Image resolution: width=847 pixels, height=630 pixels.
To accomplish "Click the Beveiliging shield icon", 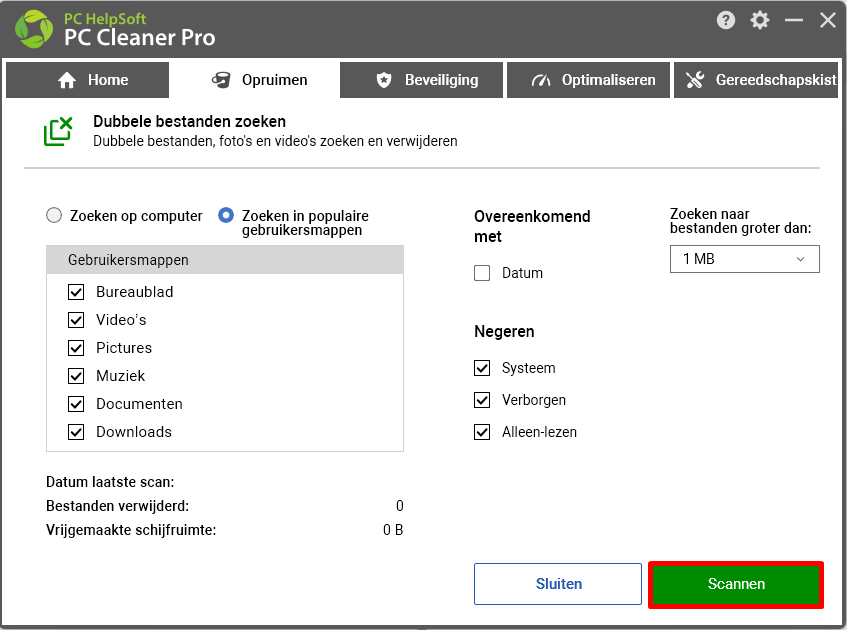I will click(384, 80).
